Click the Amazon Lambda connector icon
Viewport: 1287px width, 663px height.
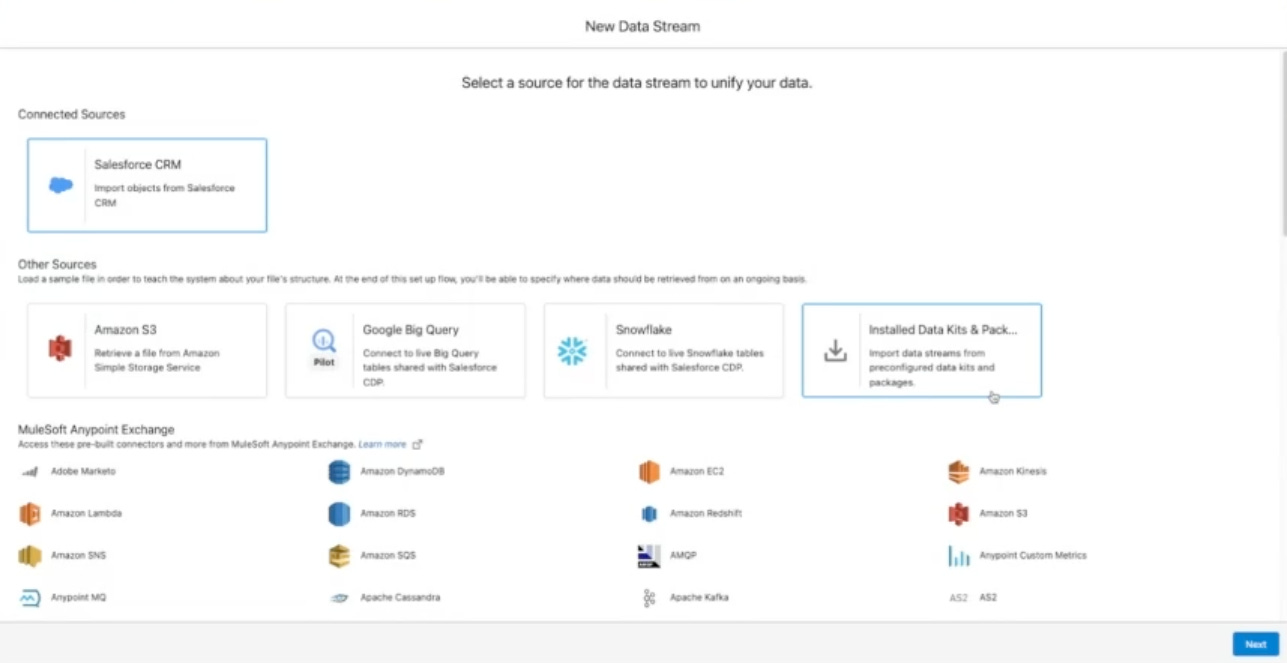[x=30, y=514]
